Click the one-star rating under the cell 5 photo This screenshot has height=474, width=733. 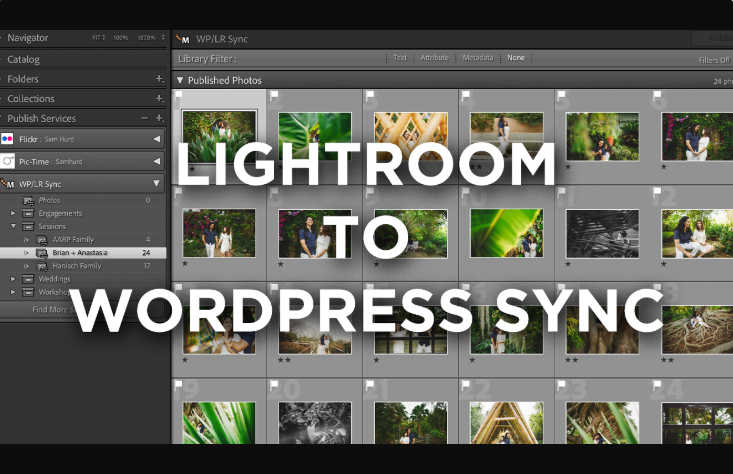coord(568,167)
